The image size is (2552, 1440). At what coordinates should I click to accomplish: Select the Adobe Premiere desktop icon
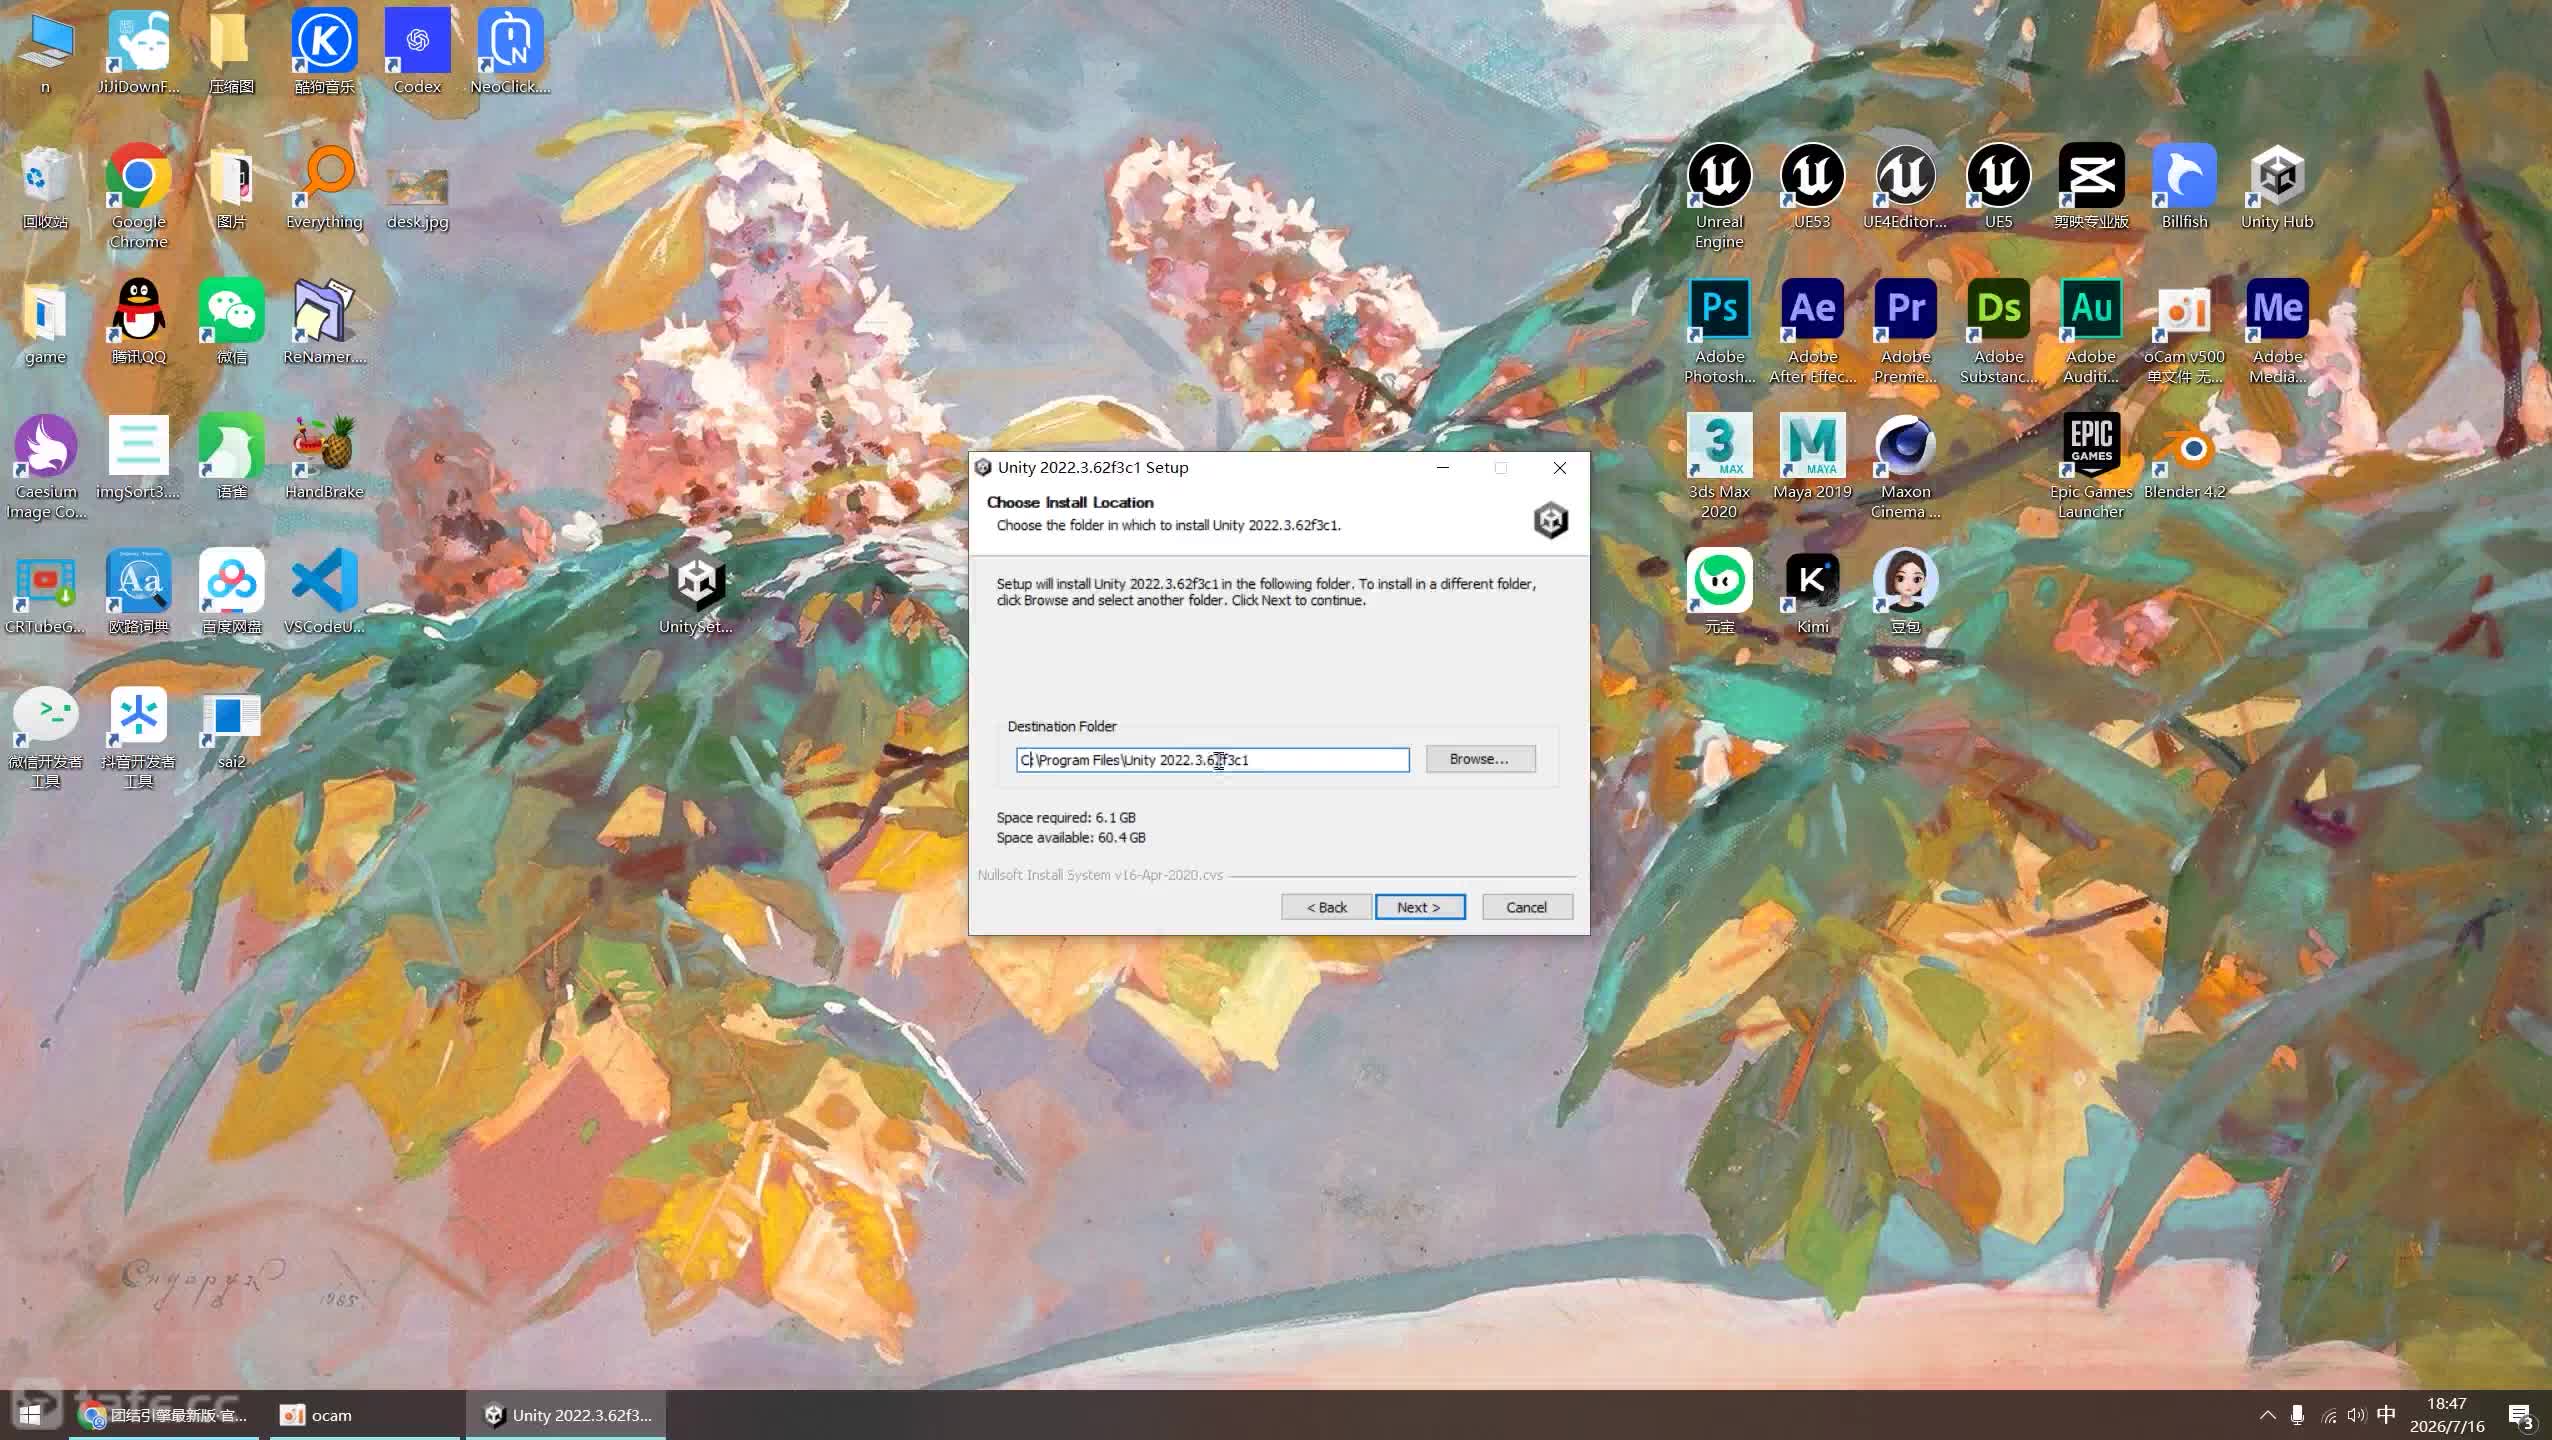(1905, 332)
